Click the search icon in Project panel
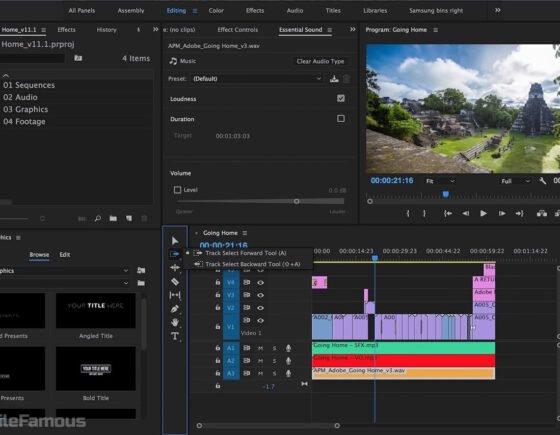 pyautogui.click(x=98, y=218)
